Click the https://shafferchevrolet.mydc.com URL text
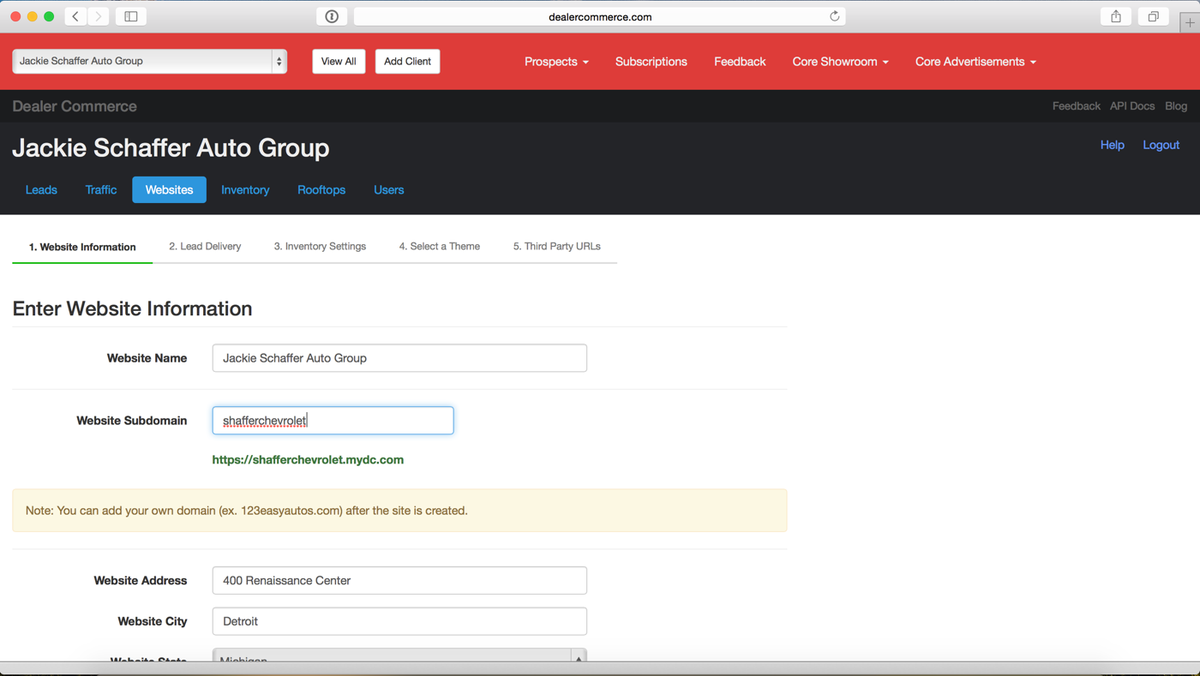Screen dimensions: 1200x676 (308, 460)
